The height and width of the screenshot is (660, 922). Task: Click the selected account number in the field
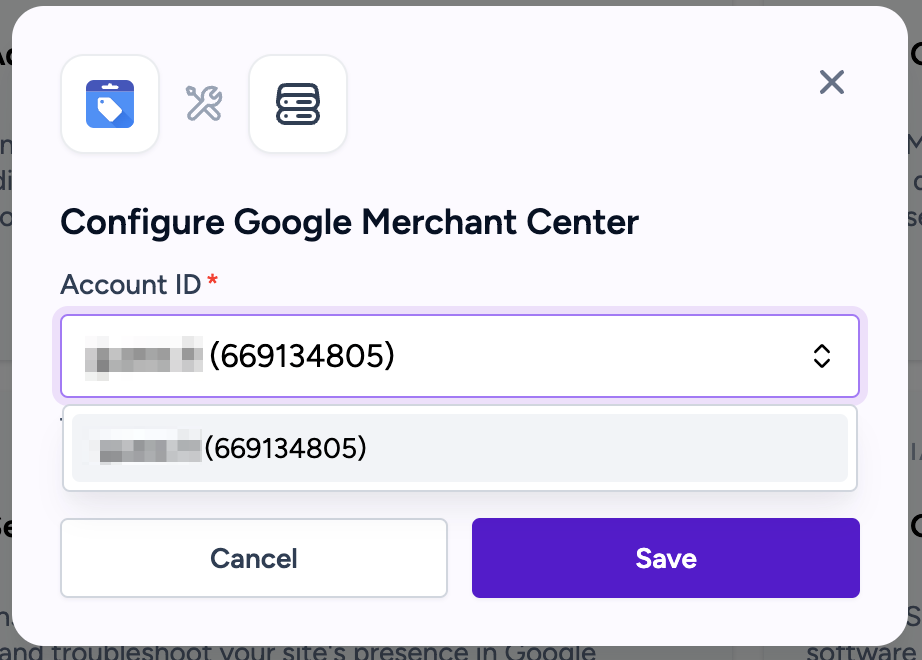[x=301, y=355]
